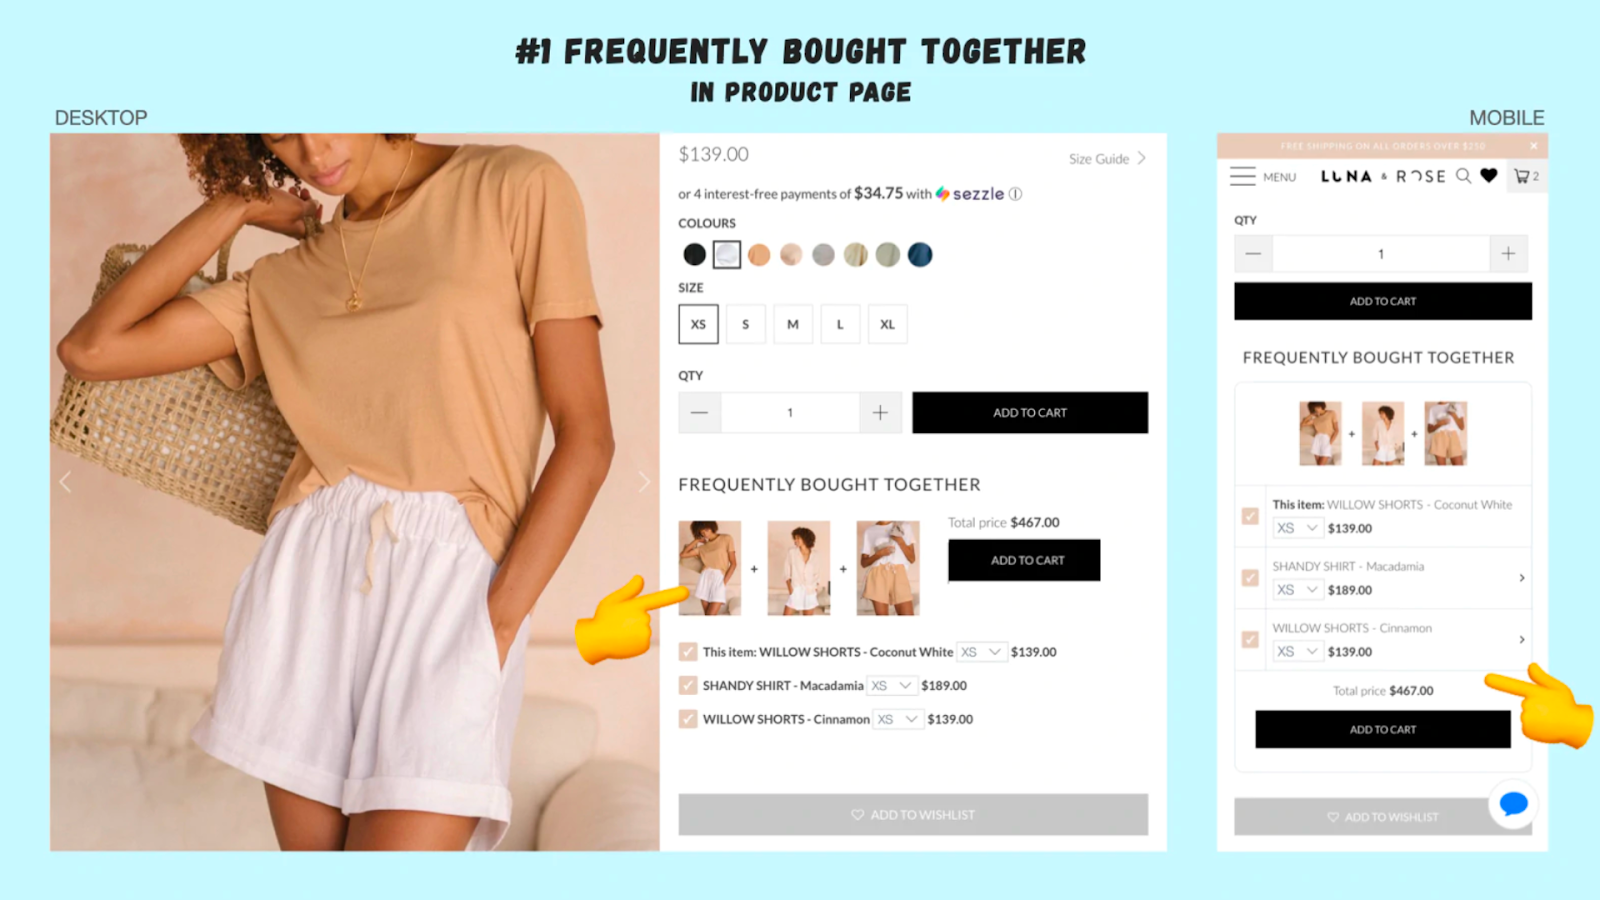Open the mobile wishlist heart icon
Screen dimensions: 1600x900
pyautogui.click(x=1489, y=176)
